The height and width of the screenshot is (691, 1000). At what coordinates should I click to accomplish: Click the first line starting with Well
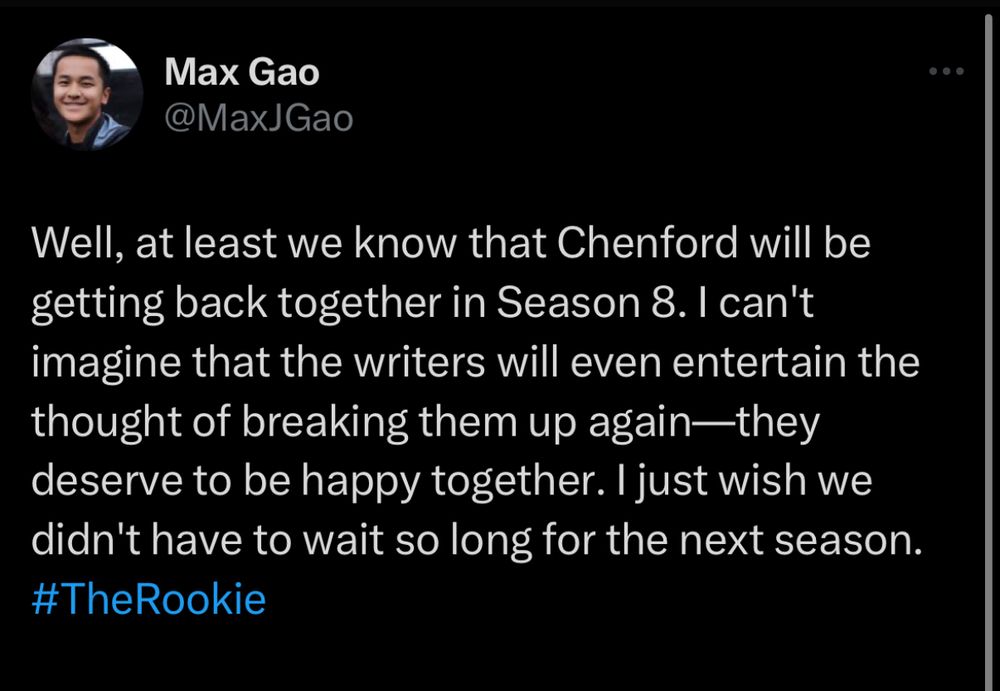click(451, 245)
